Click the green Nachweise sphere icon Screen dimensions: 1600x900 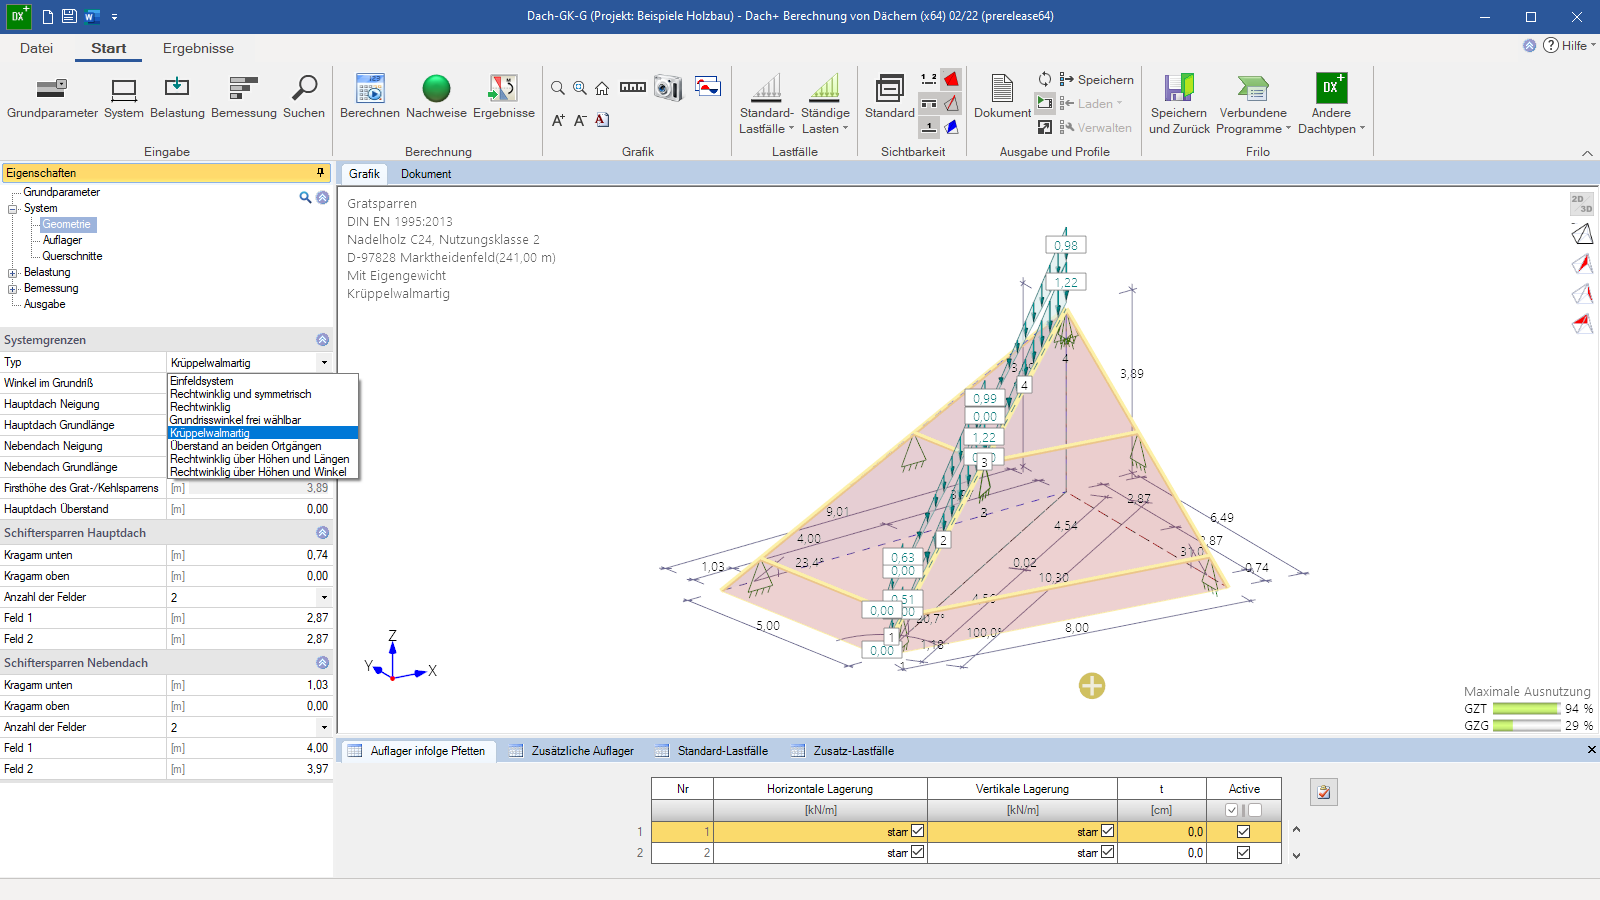[x=436, y=89]
